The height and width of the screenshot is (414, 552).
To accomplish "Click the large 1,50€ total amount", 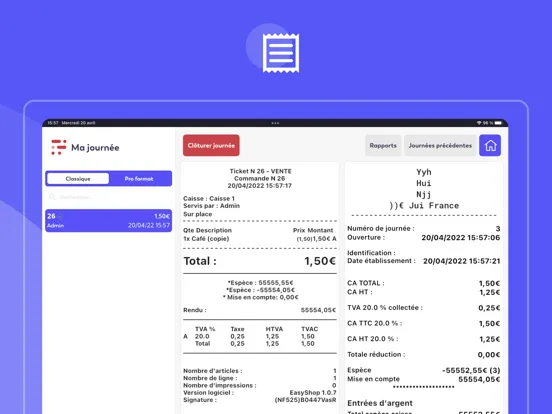I will 320,261.
